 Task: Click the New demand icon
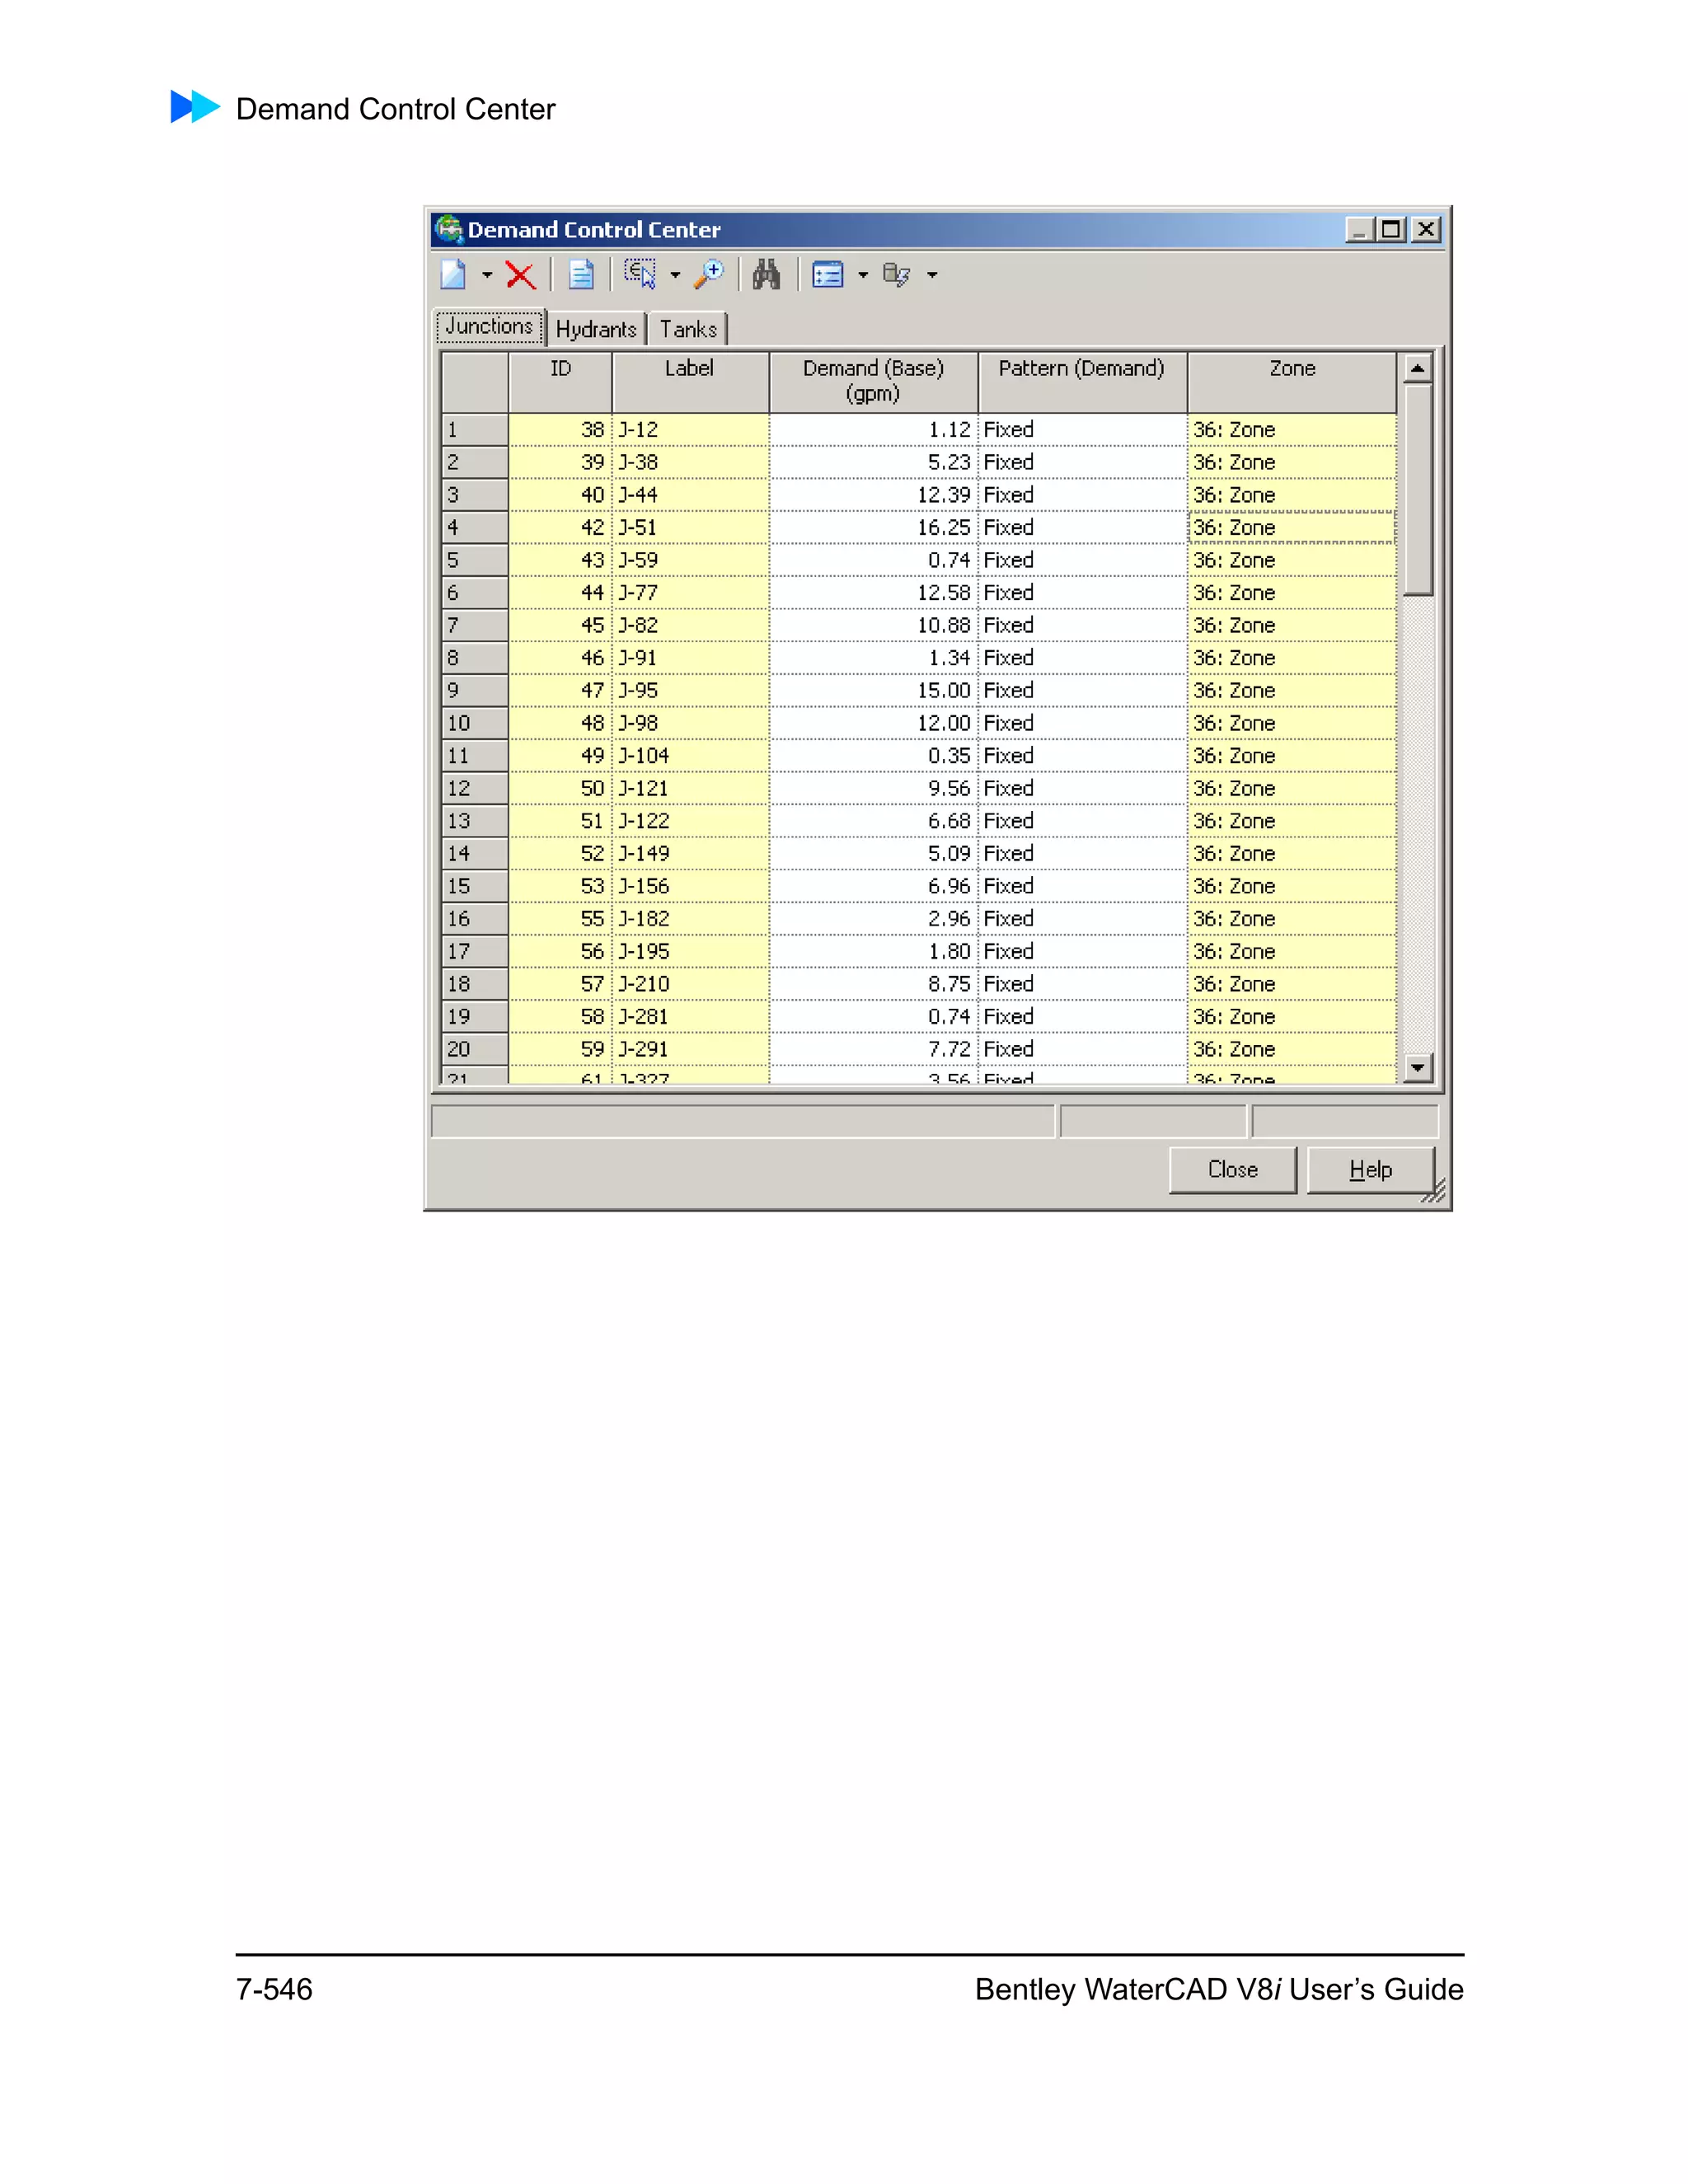[454, 274]
